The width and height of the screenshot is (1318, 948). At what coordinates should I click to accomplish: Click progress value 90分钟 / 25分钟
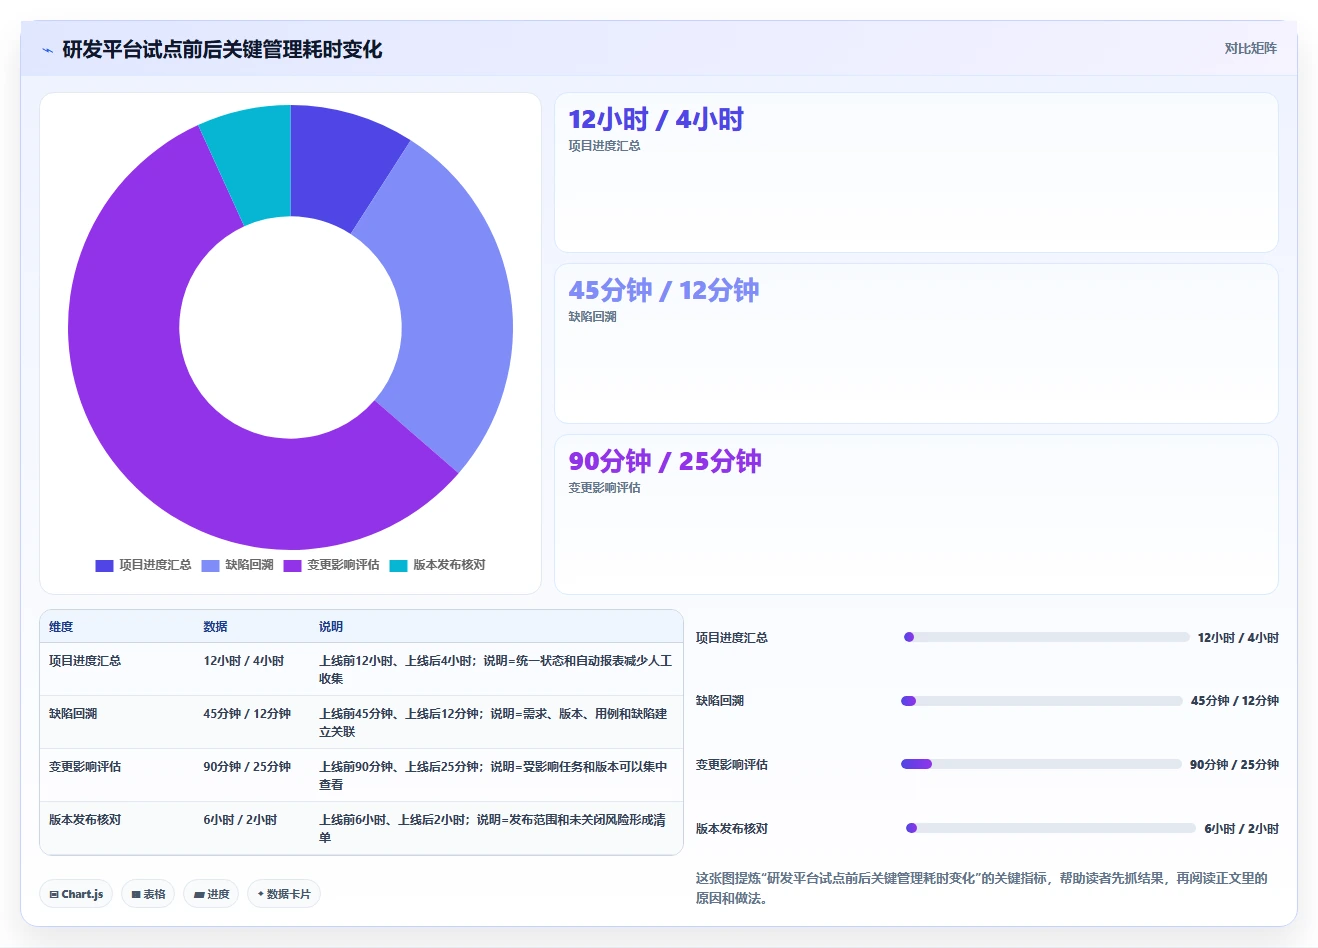click(1234, 765)
